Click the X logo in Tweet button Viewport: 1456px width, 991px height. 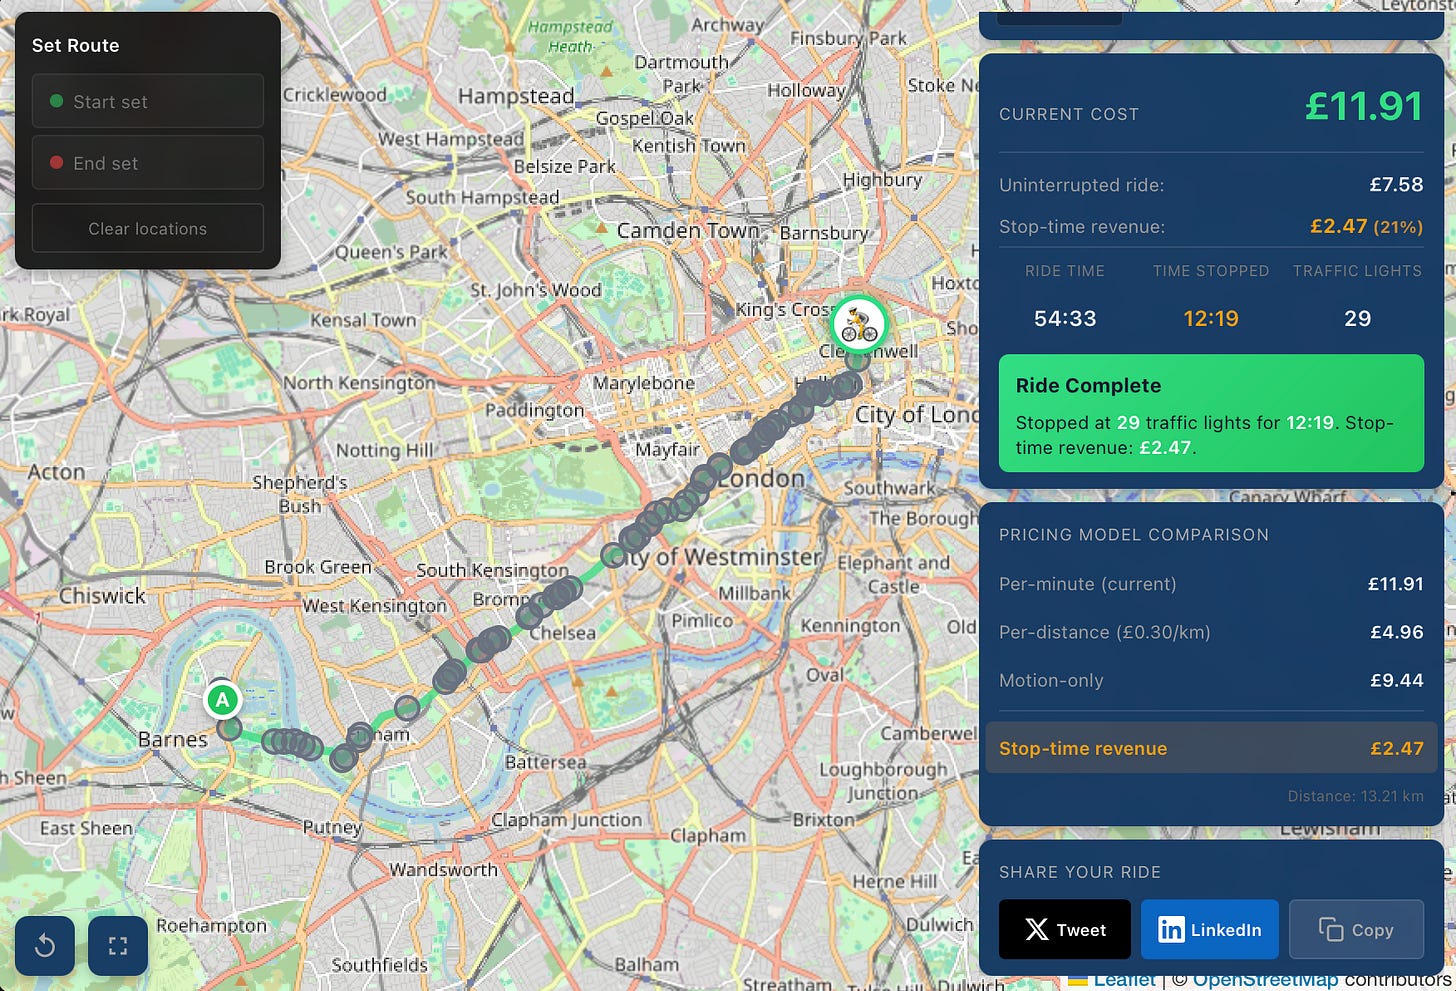pyautogui.click(x=1037, y=930)
